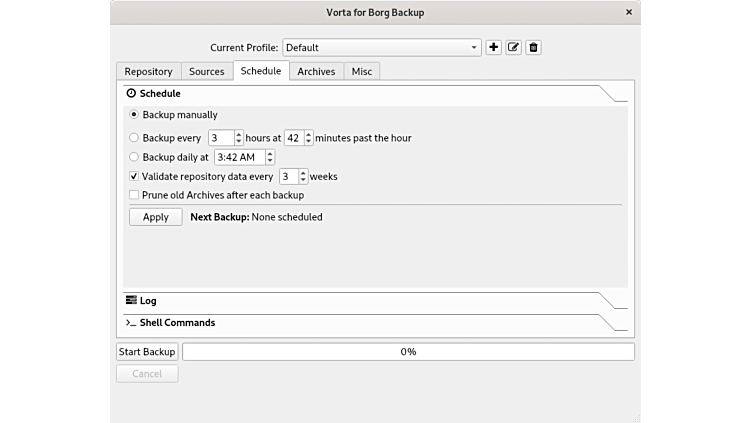Screen dimensions: 752x423
Task: Switch to the Repository tab
Action: click(x=148, y=71)
